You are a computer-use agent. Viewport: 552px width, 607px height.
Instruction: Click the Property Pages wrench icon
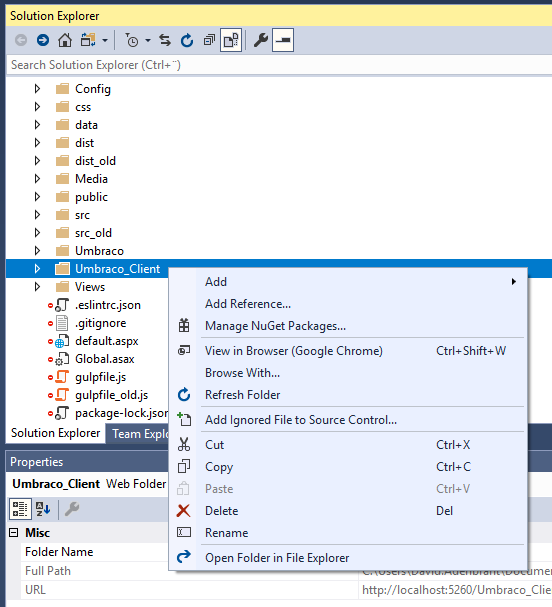coord(72,509)
